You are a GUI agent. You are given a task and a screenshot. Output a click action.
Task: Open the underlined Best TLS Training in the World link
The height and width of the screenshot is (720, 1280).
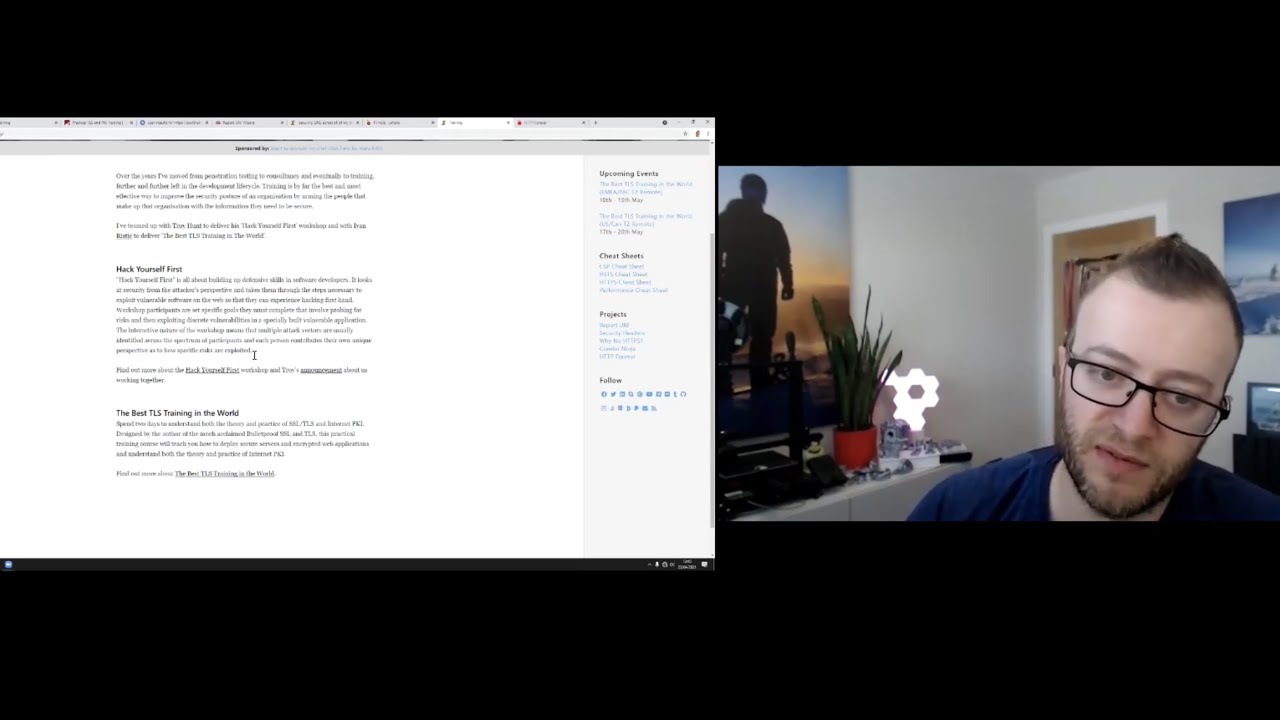tap(224, 474)
